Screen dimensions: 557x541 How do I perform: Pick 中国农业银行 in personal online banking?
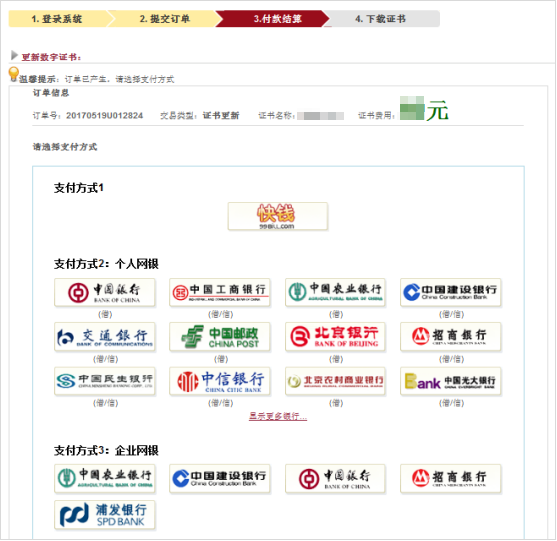tap(335, 293)
